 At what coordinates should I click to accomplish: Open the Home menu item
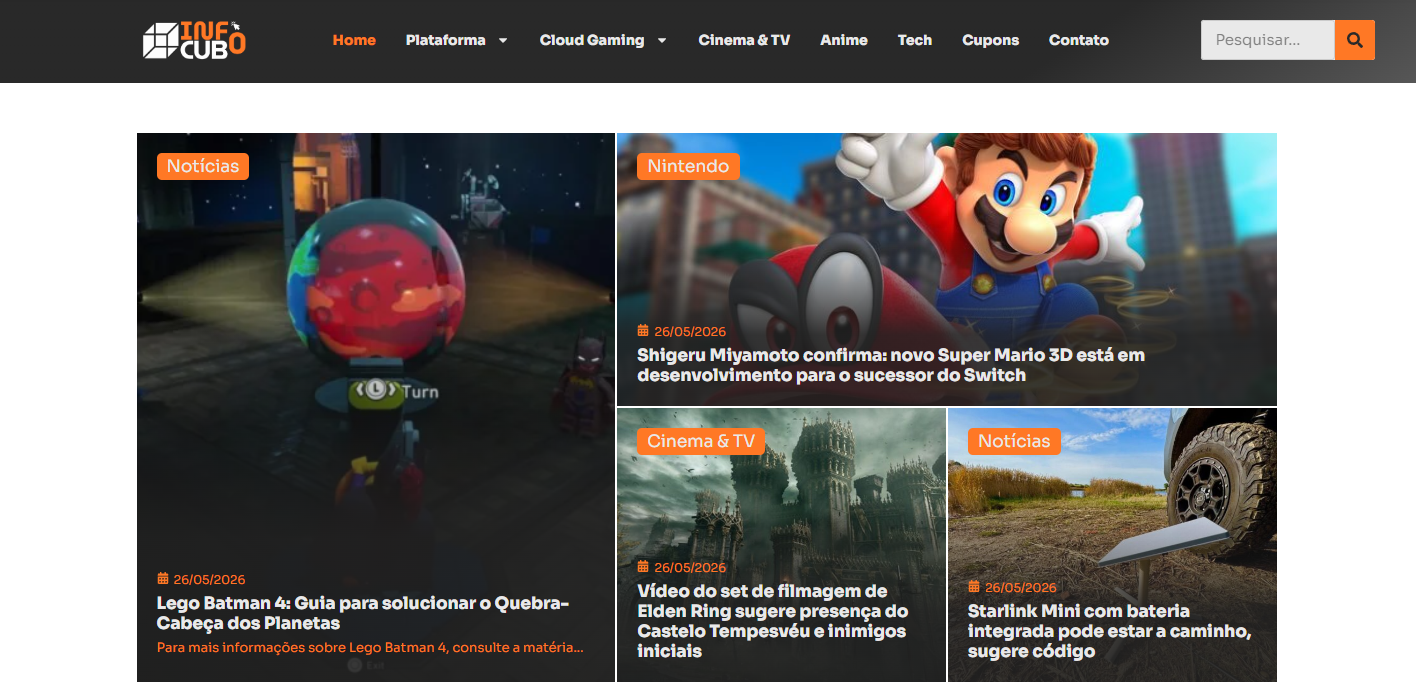(354, 40)
